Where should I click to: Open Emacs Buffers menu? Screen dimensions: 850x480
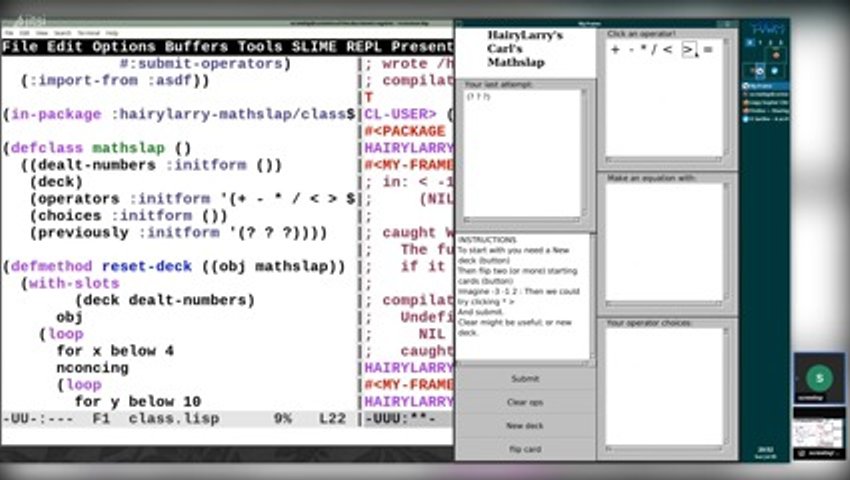point(196,47)
